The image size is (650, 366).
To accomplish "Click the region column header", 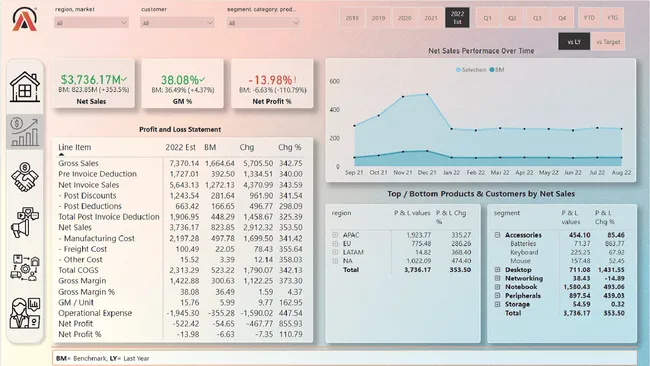I will point(341,213).
